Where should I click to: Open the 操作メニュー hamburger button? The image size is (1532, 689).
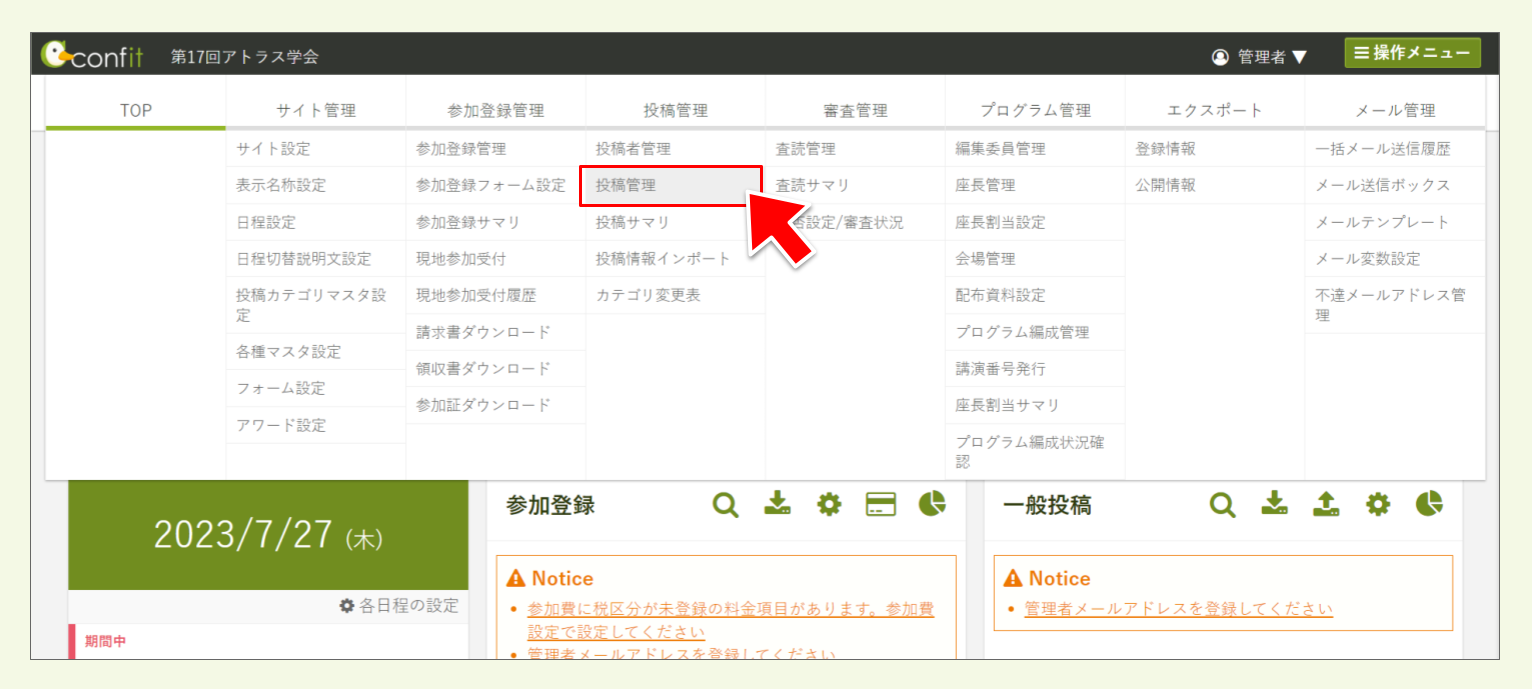1412,53
